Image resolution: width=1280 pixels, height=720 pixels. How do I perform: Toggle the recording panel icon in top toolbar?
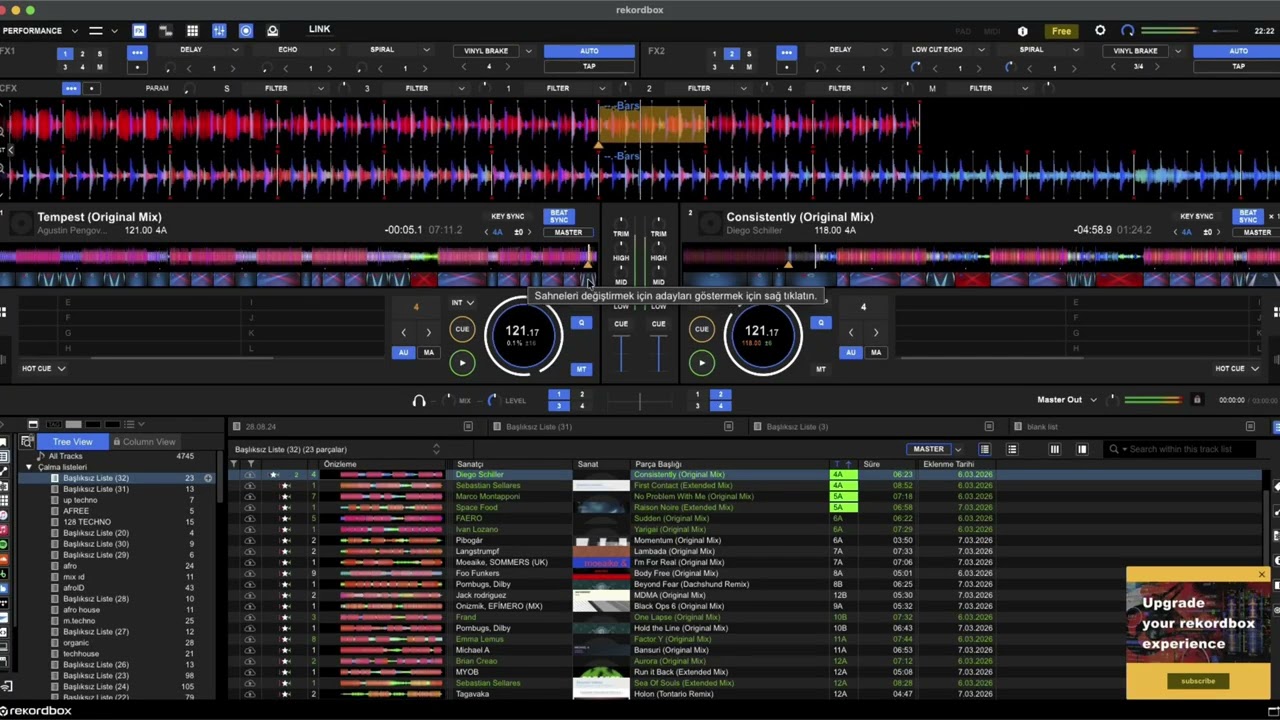click(246, 31)
